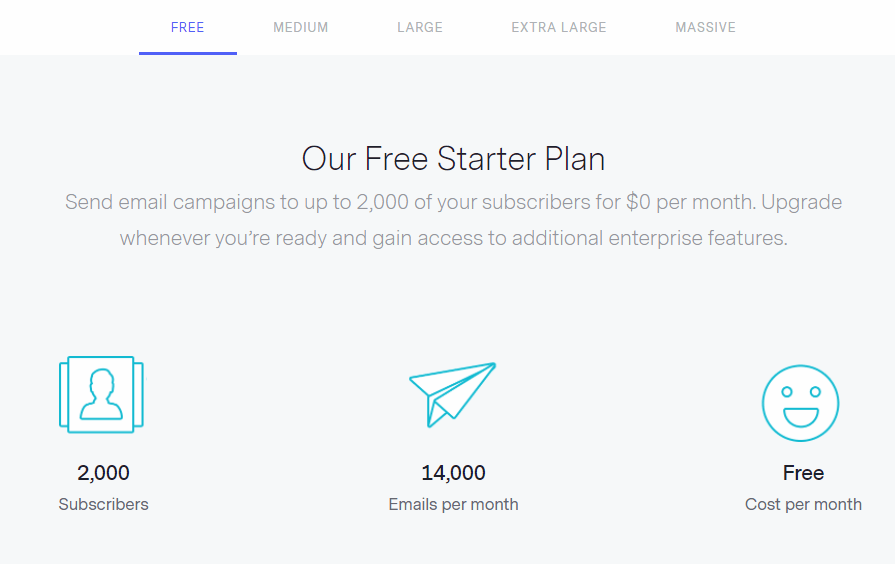Select the FREE plan tab
This screenshot has width=895, height=564.
click(x=187, y=27)
